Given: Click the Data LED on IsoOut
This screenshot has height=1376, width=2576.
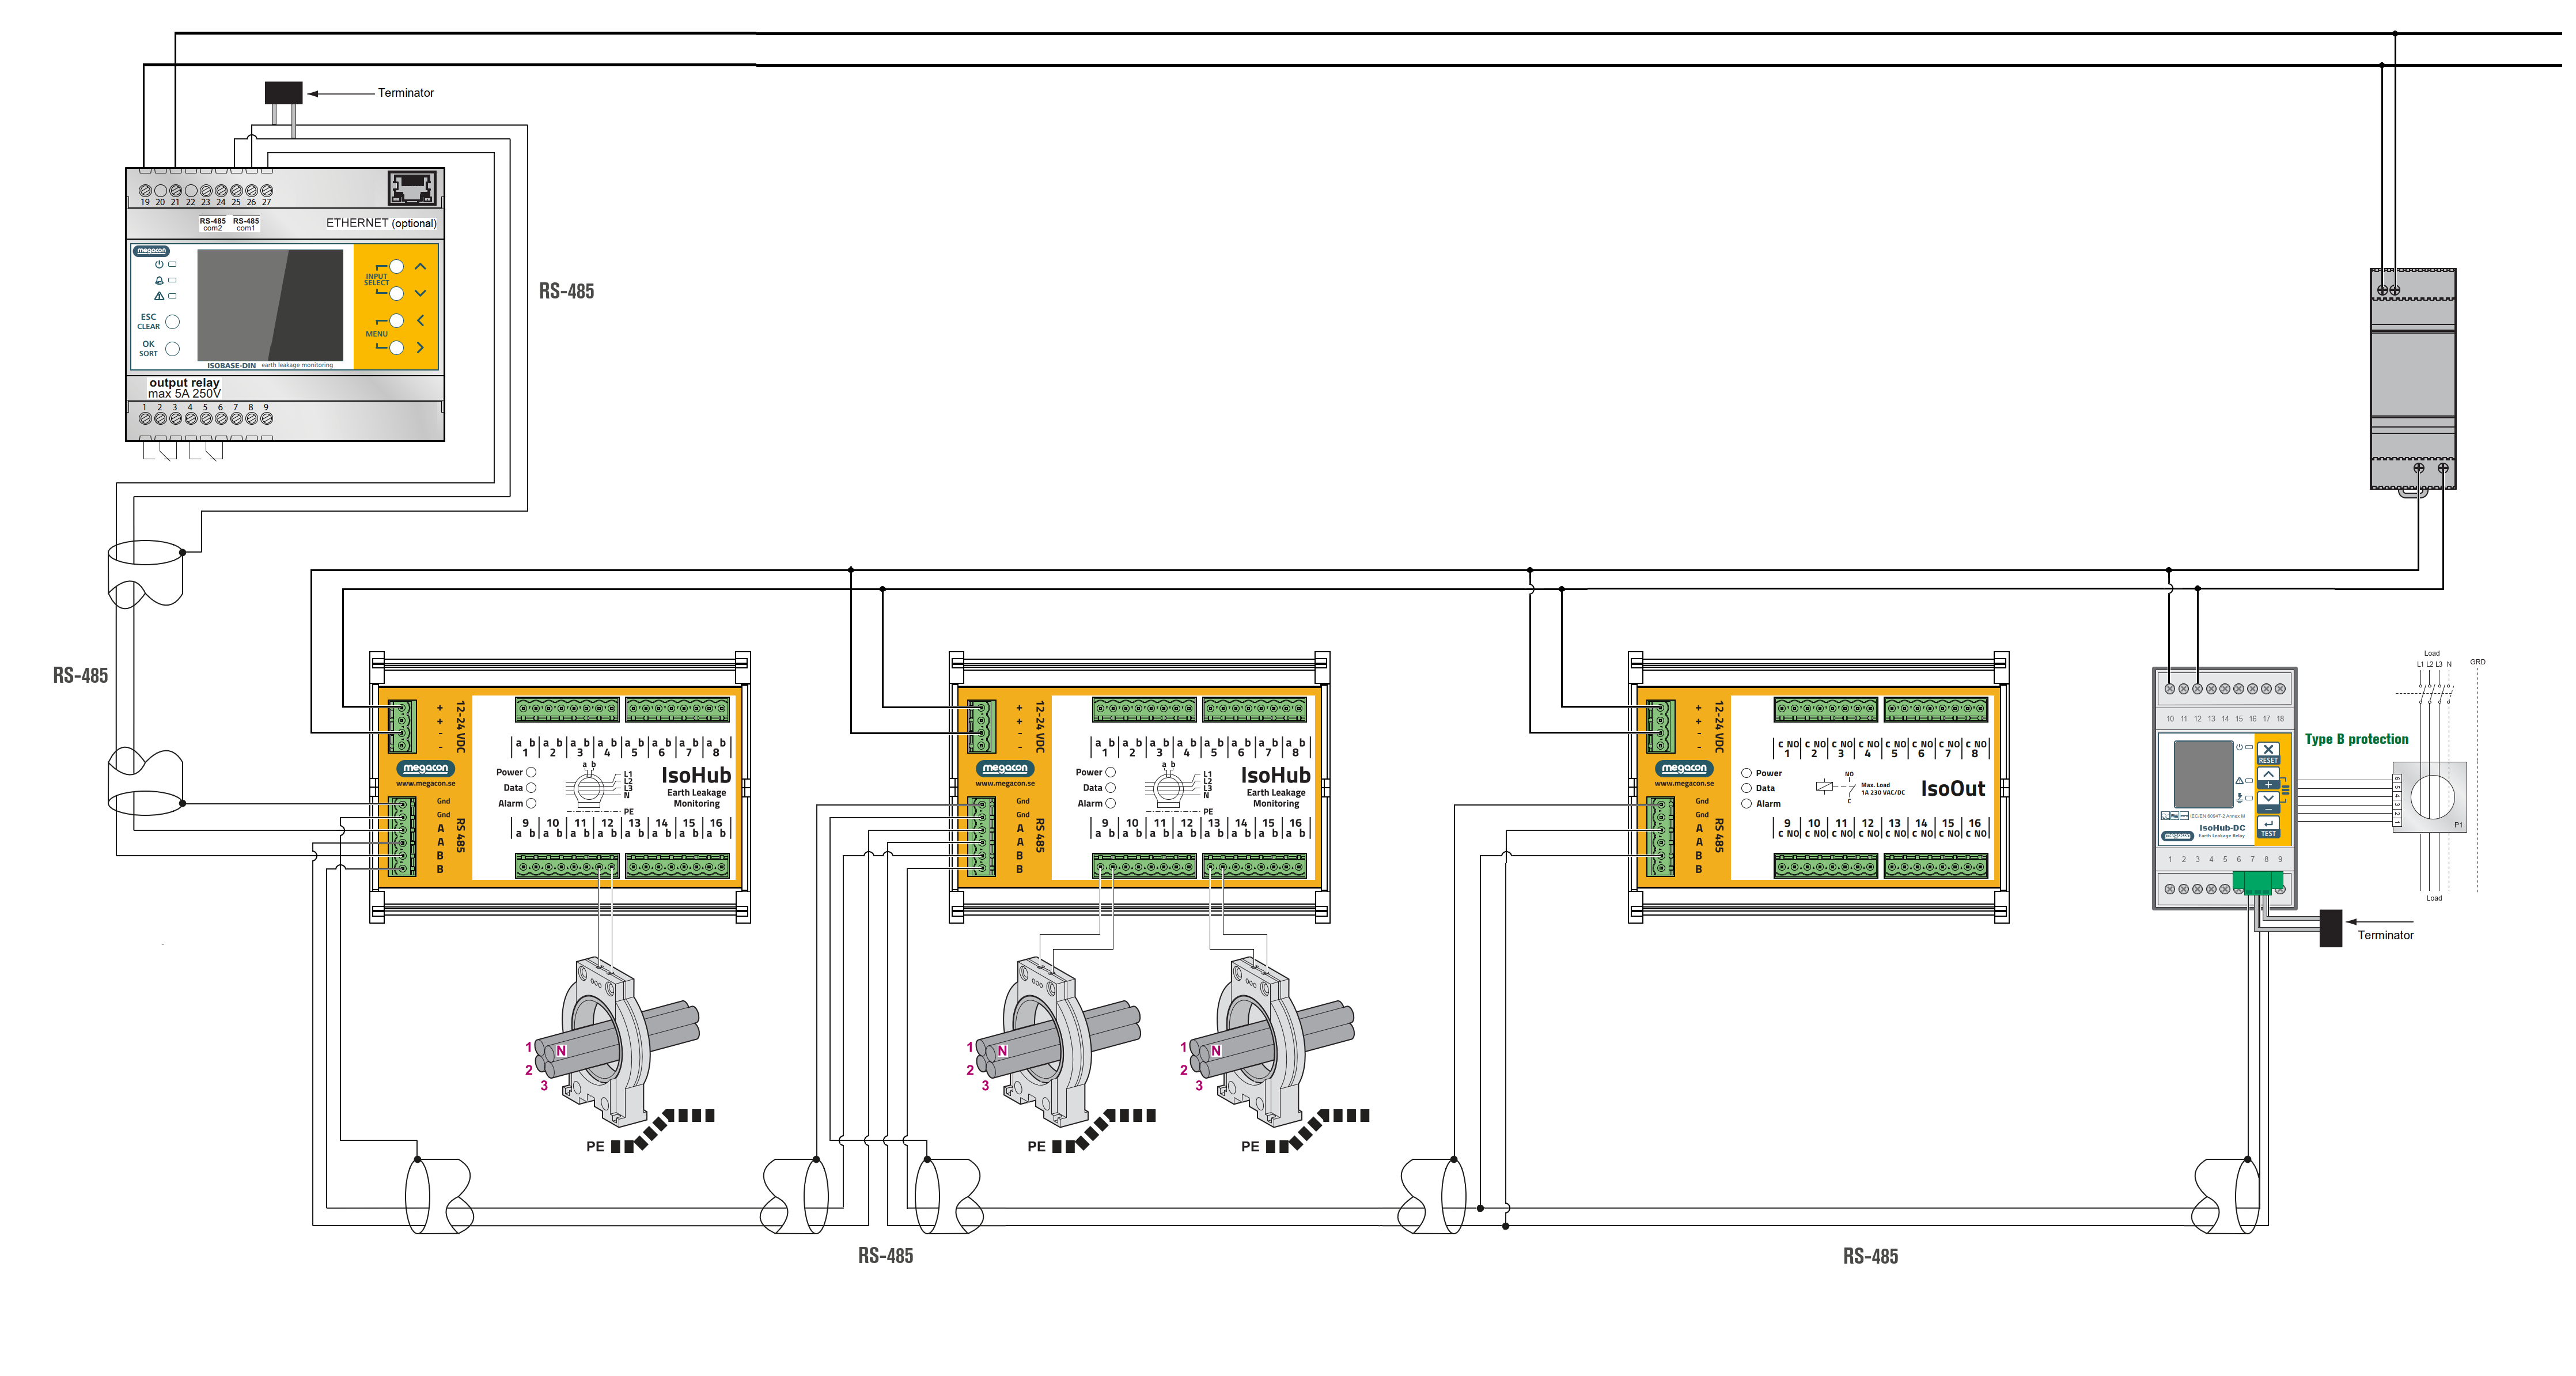Looking at the screenshot, I should click(x=1746, y=788).
